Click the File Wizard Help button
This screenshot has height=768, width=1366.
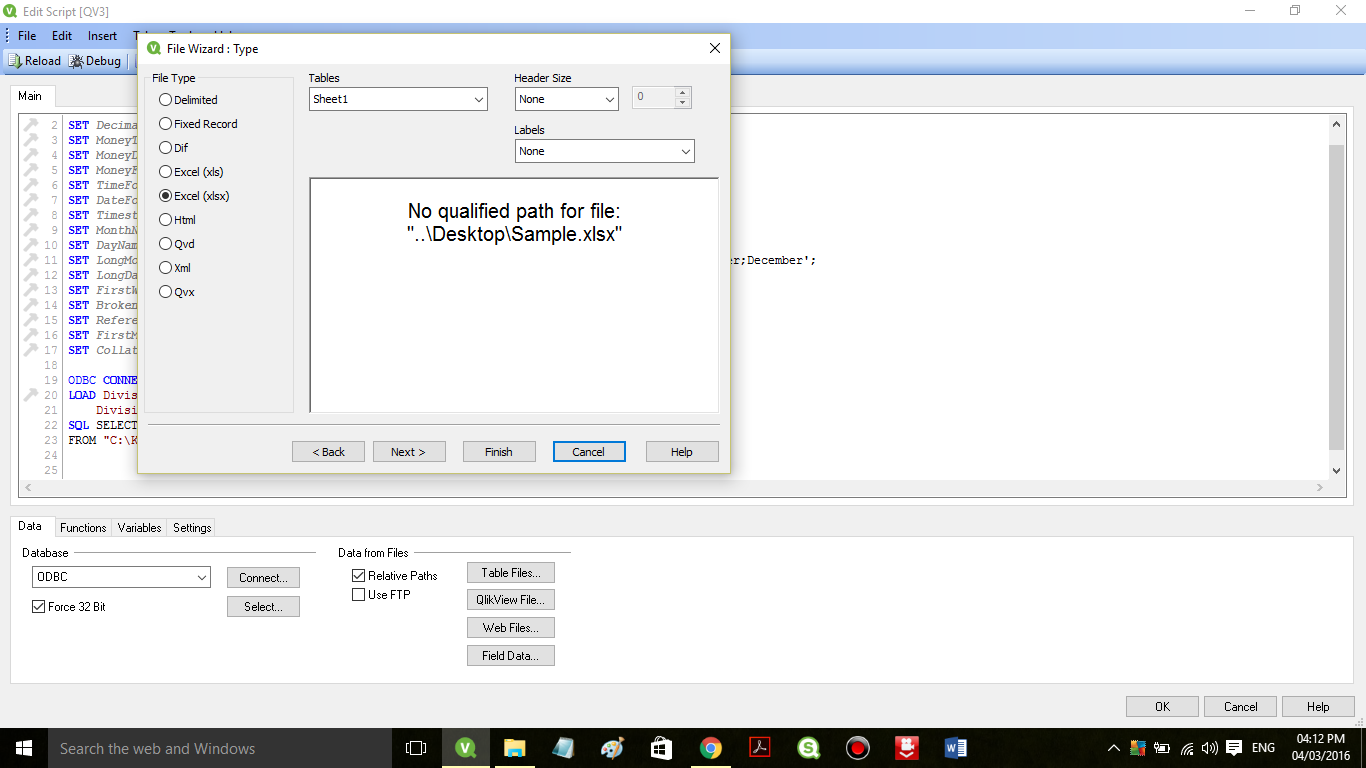pos(682,452)
